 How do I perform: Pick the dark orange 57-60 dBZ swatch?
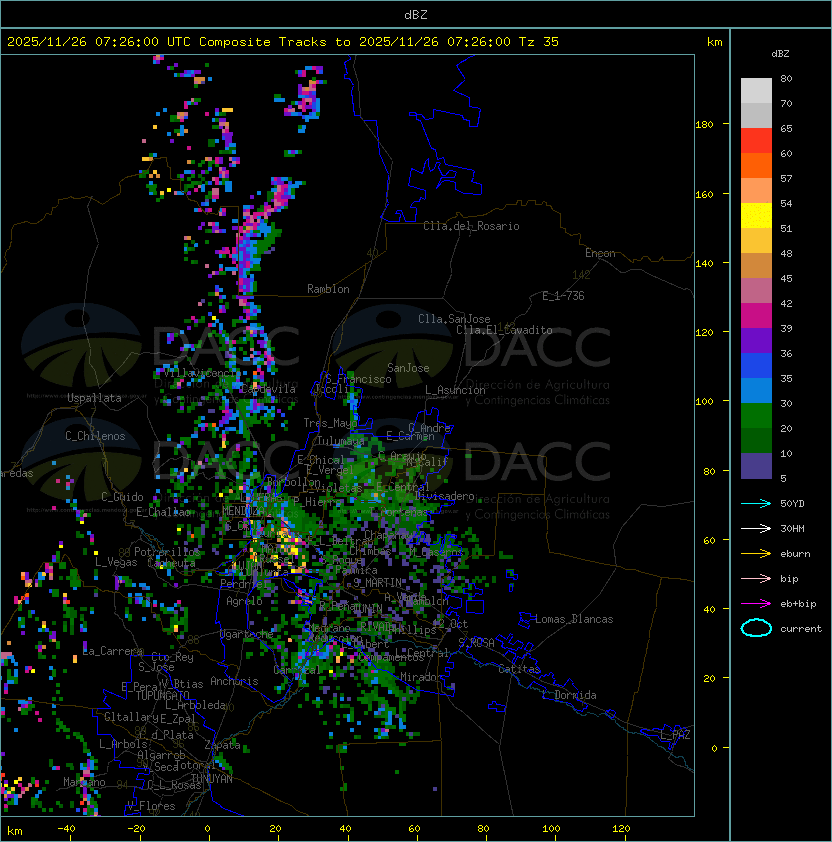point(756,166)
